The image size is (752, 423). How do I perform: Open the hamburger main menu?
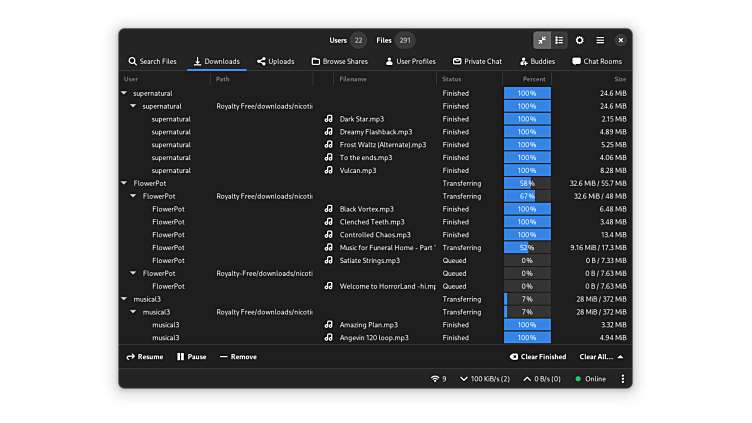pyautogui.click(x=600, y=40)
